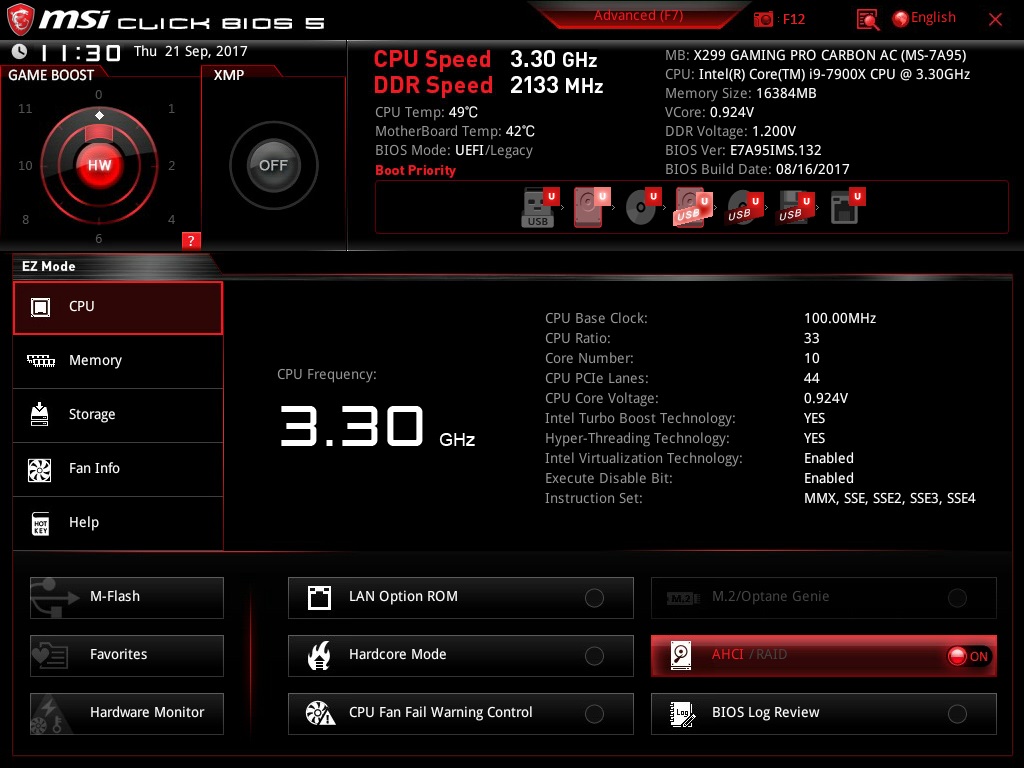Click the BIOS Log Review document icon

click(681, 714)
